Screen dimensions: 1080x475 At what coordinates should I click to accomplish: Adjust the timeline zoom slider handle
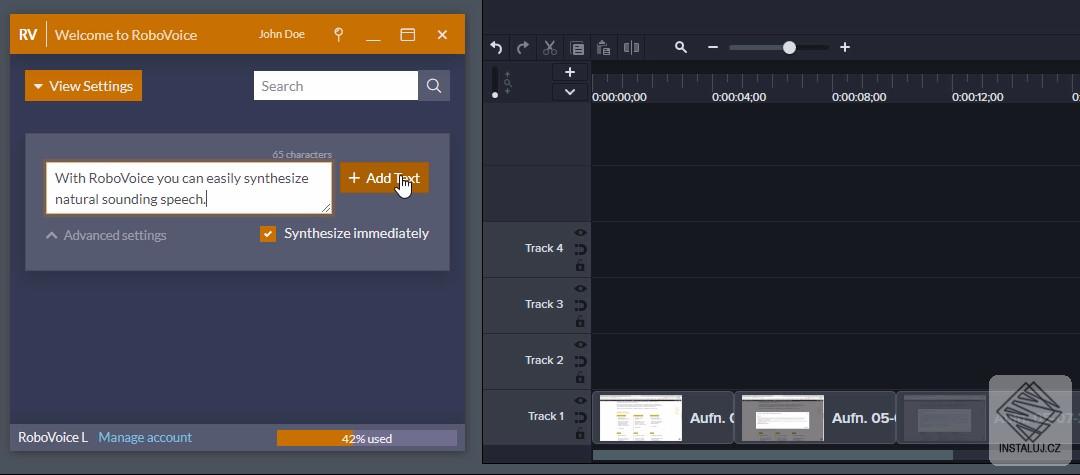click(x=789, y=47)
